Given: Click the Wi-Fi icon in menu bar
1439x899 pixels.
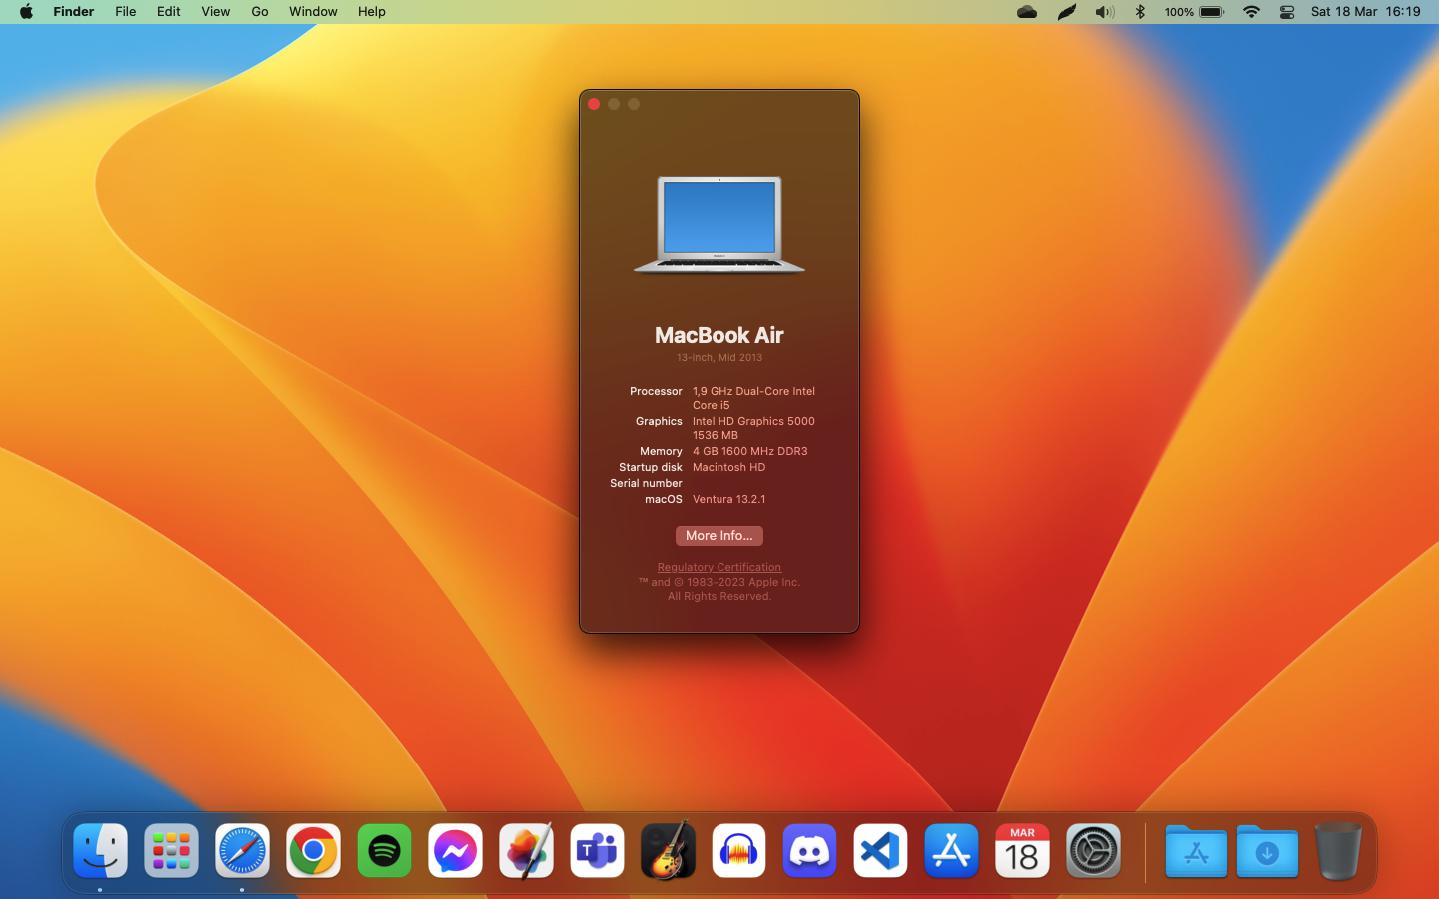Looking at the screenshot, I should pyautogui.click(x=1250, y=11).
